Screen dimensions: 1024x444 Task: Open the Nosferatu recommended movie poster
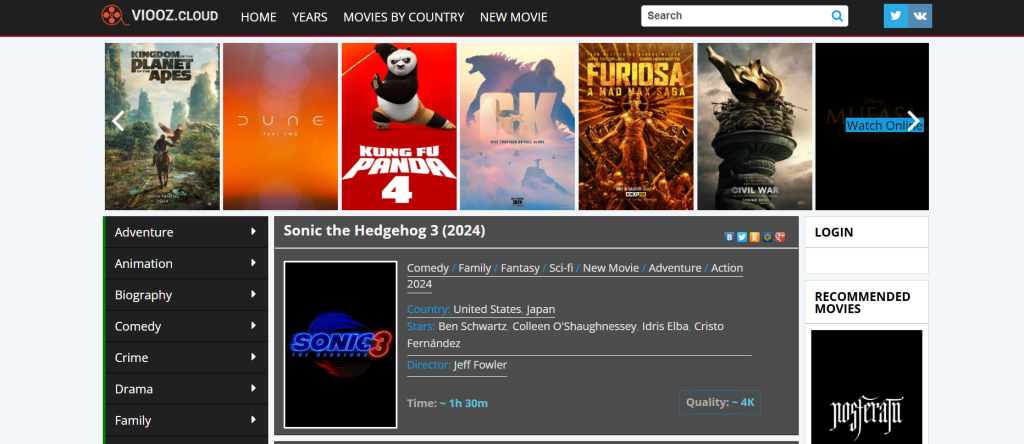[867, 387]
